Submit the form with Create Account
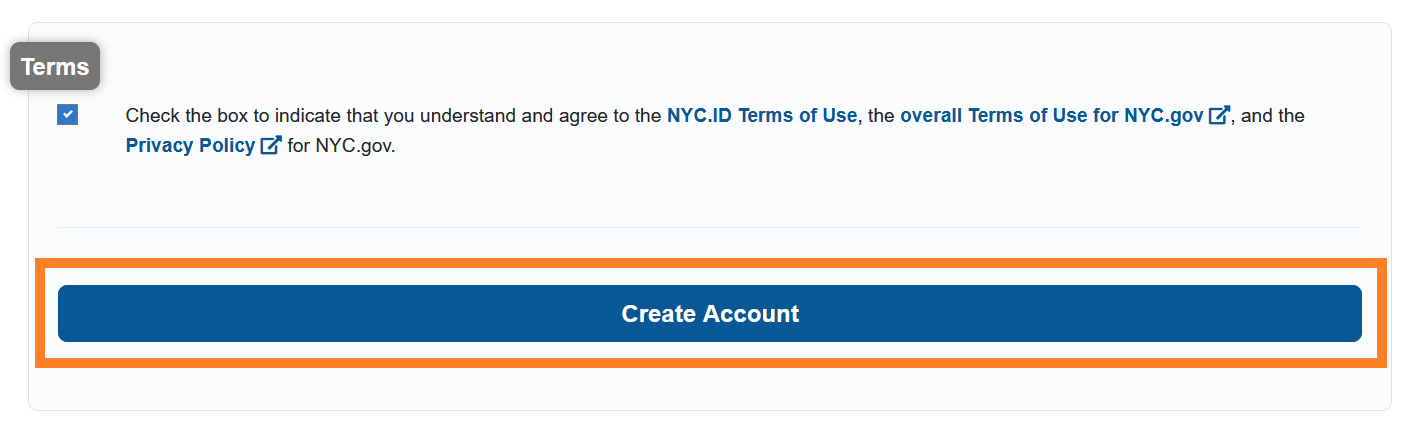The height and width of the screenshot is (438, 1401). pyautogui.click(x=709, y=314)
